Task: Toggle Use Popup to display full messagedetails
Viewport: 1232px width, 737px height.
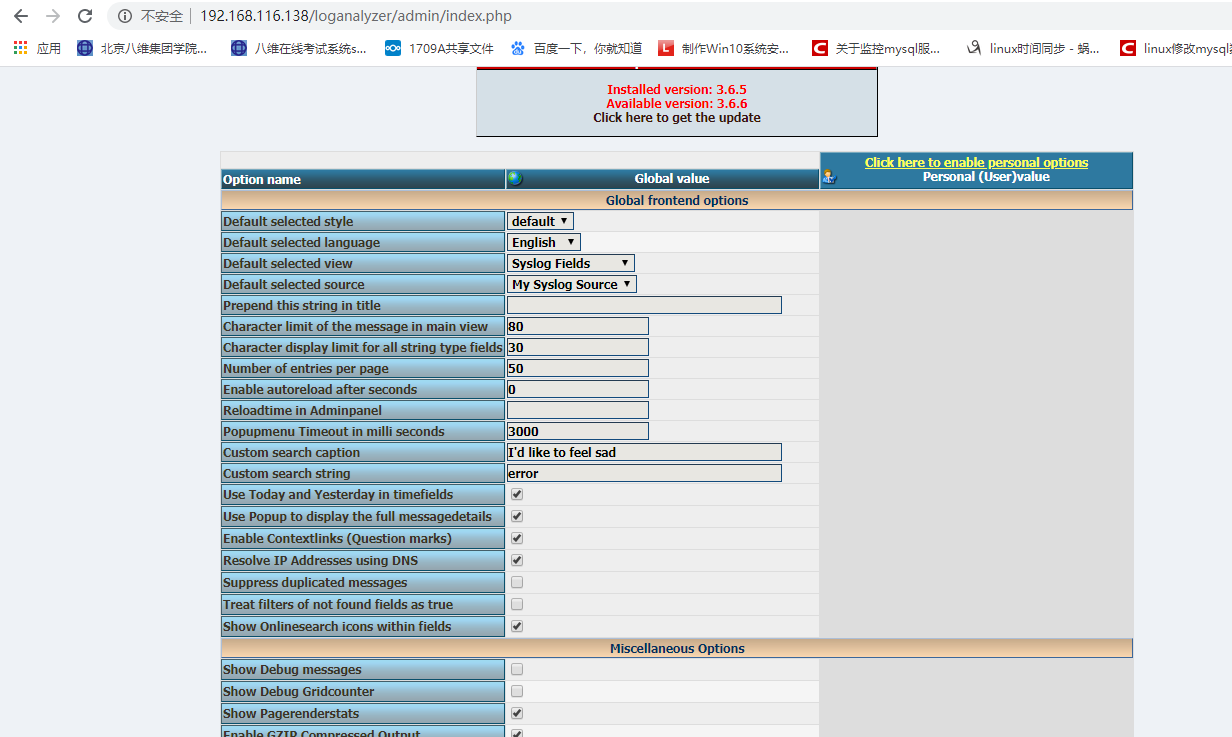Action: click(x=517, y=516)
